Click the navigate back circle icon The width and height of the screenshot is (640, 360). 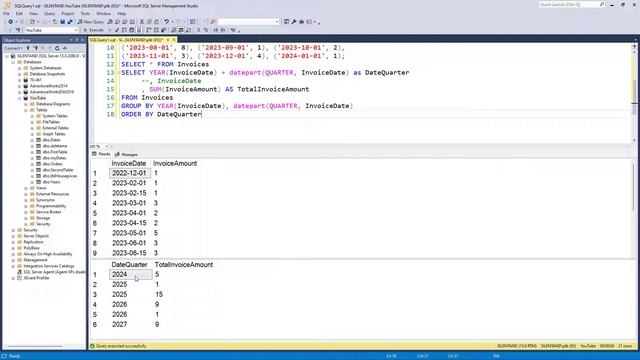coord(10,22)
